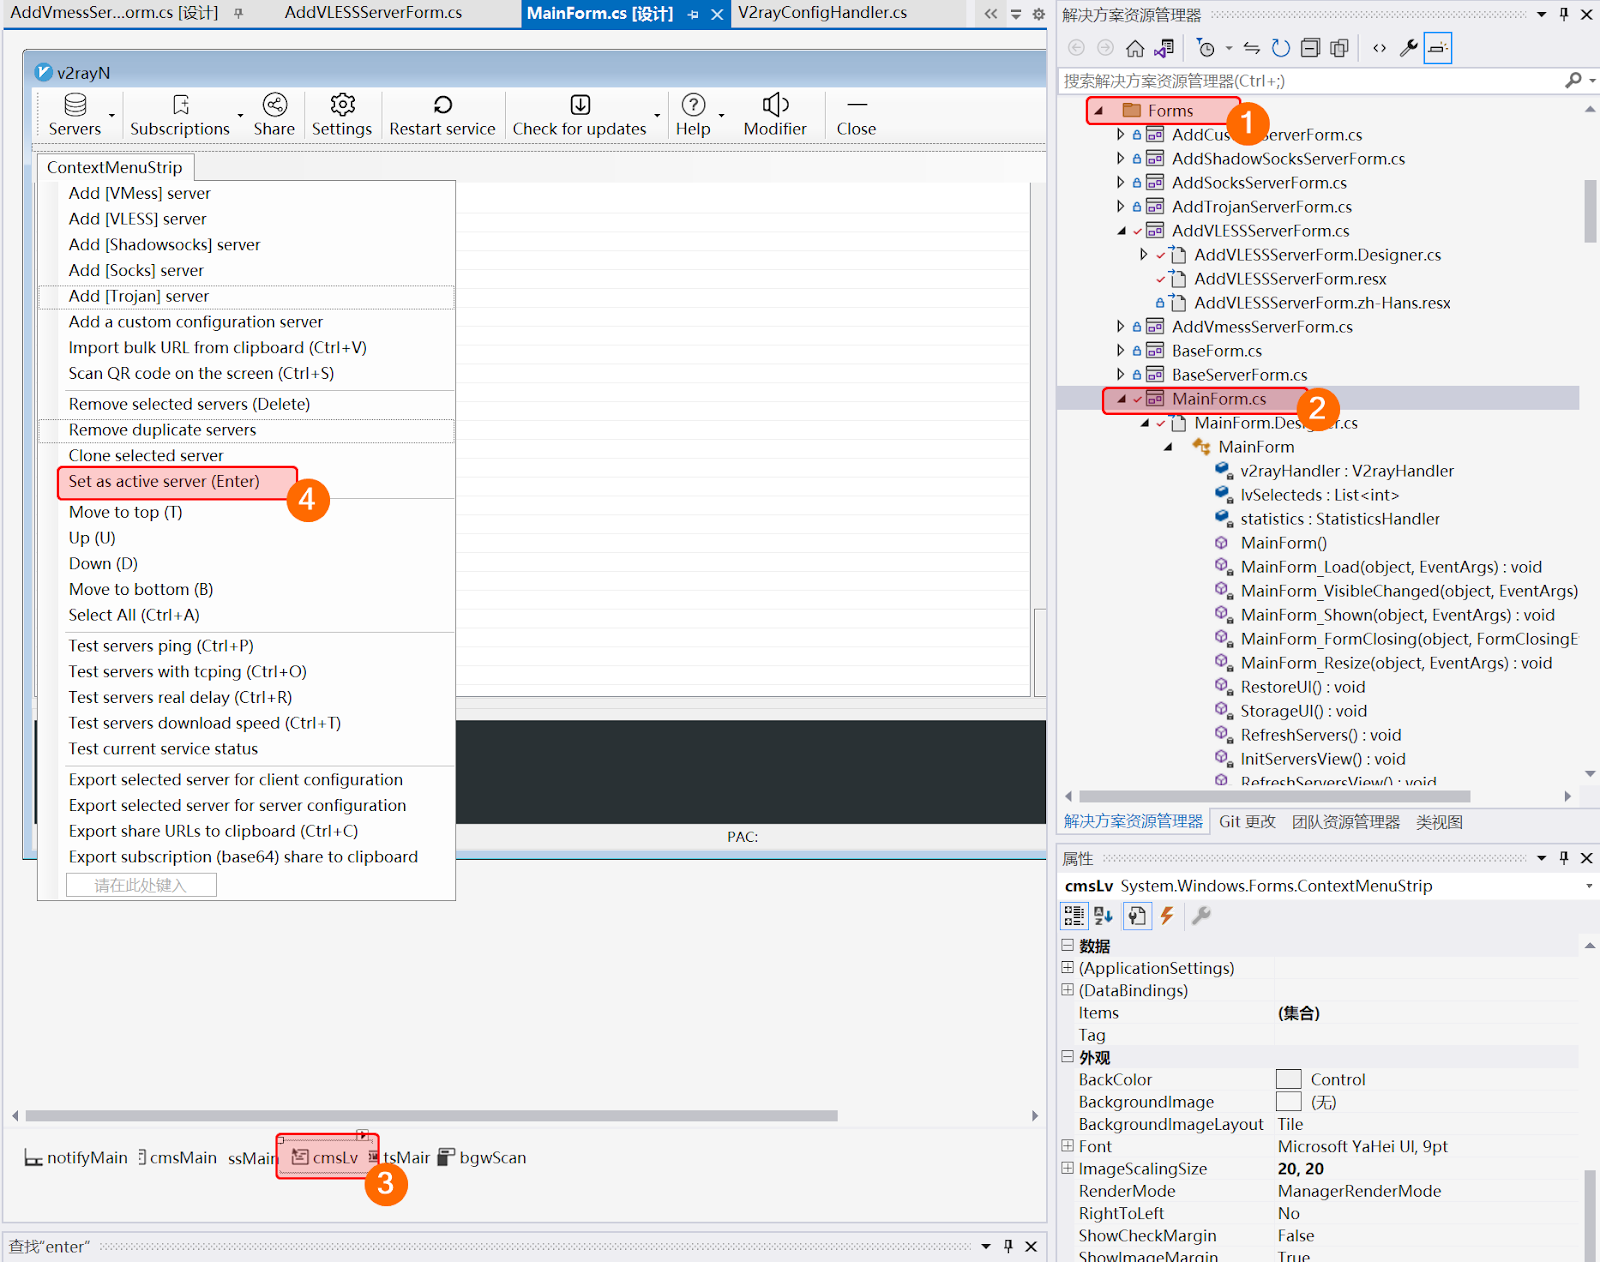Switch to the V2rayConfigHandler.cs tab
The image size is (1600, 1262).
click(x=822, y=13)
